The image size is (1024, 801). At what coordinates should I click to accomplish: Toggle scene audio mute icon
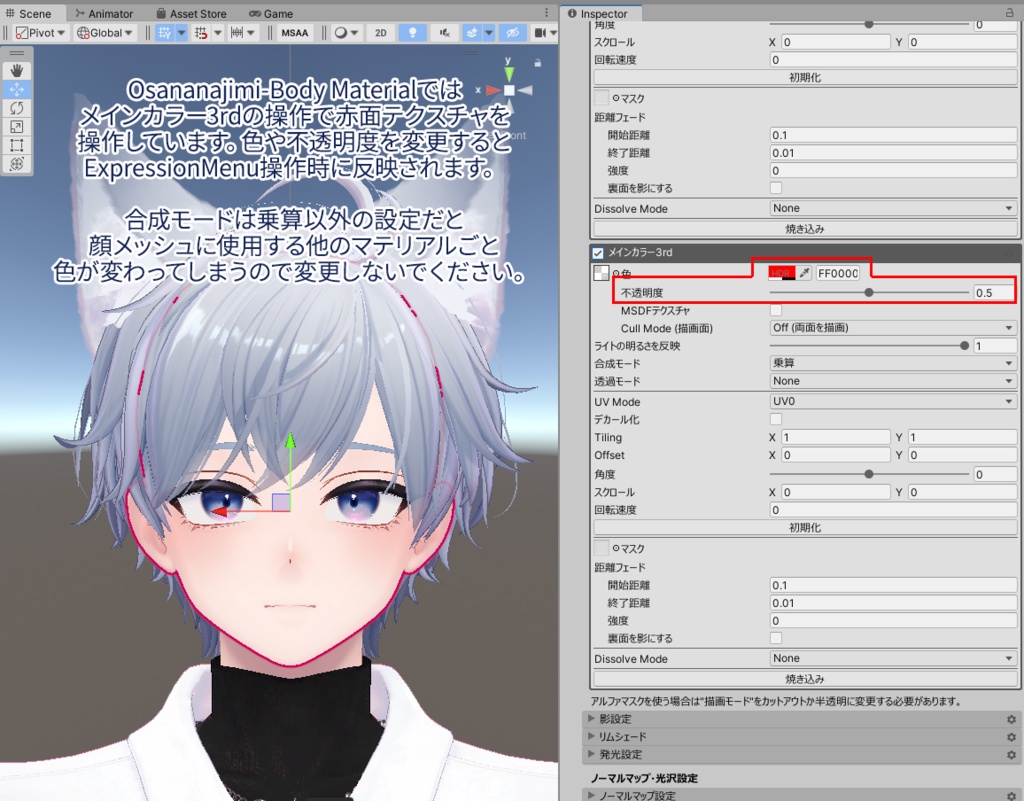tap(445, 33)
